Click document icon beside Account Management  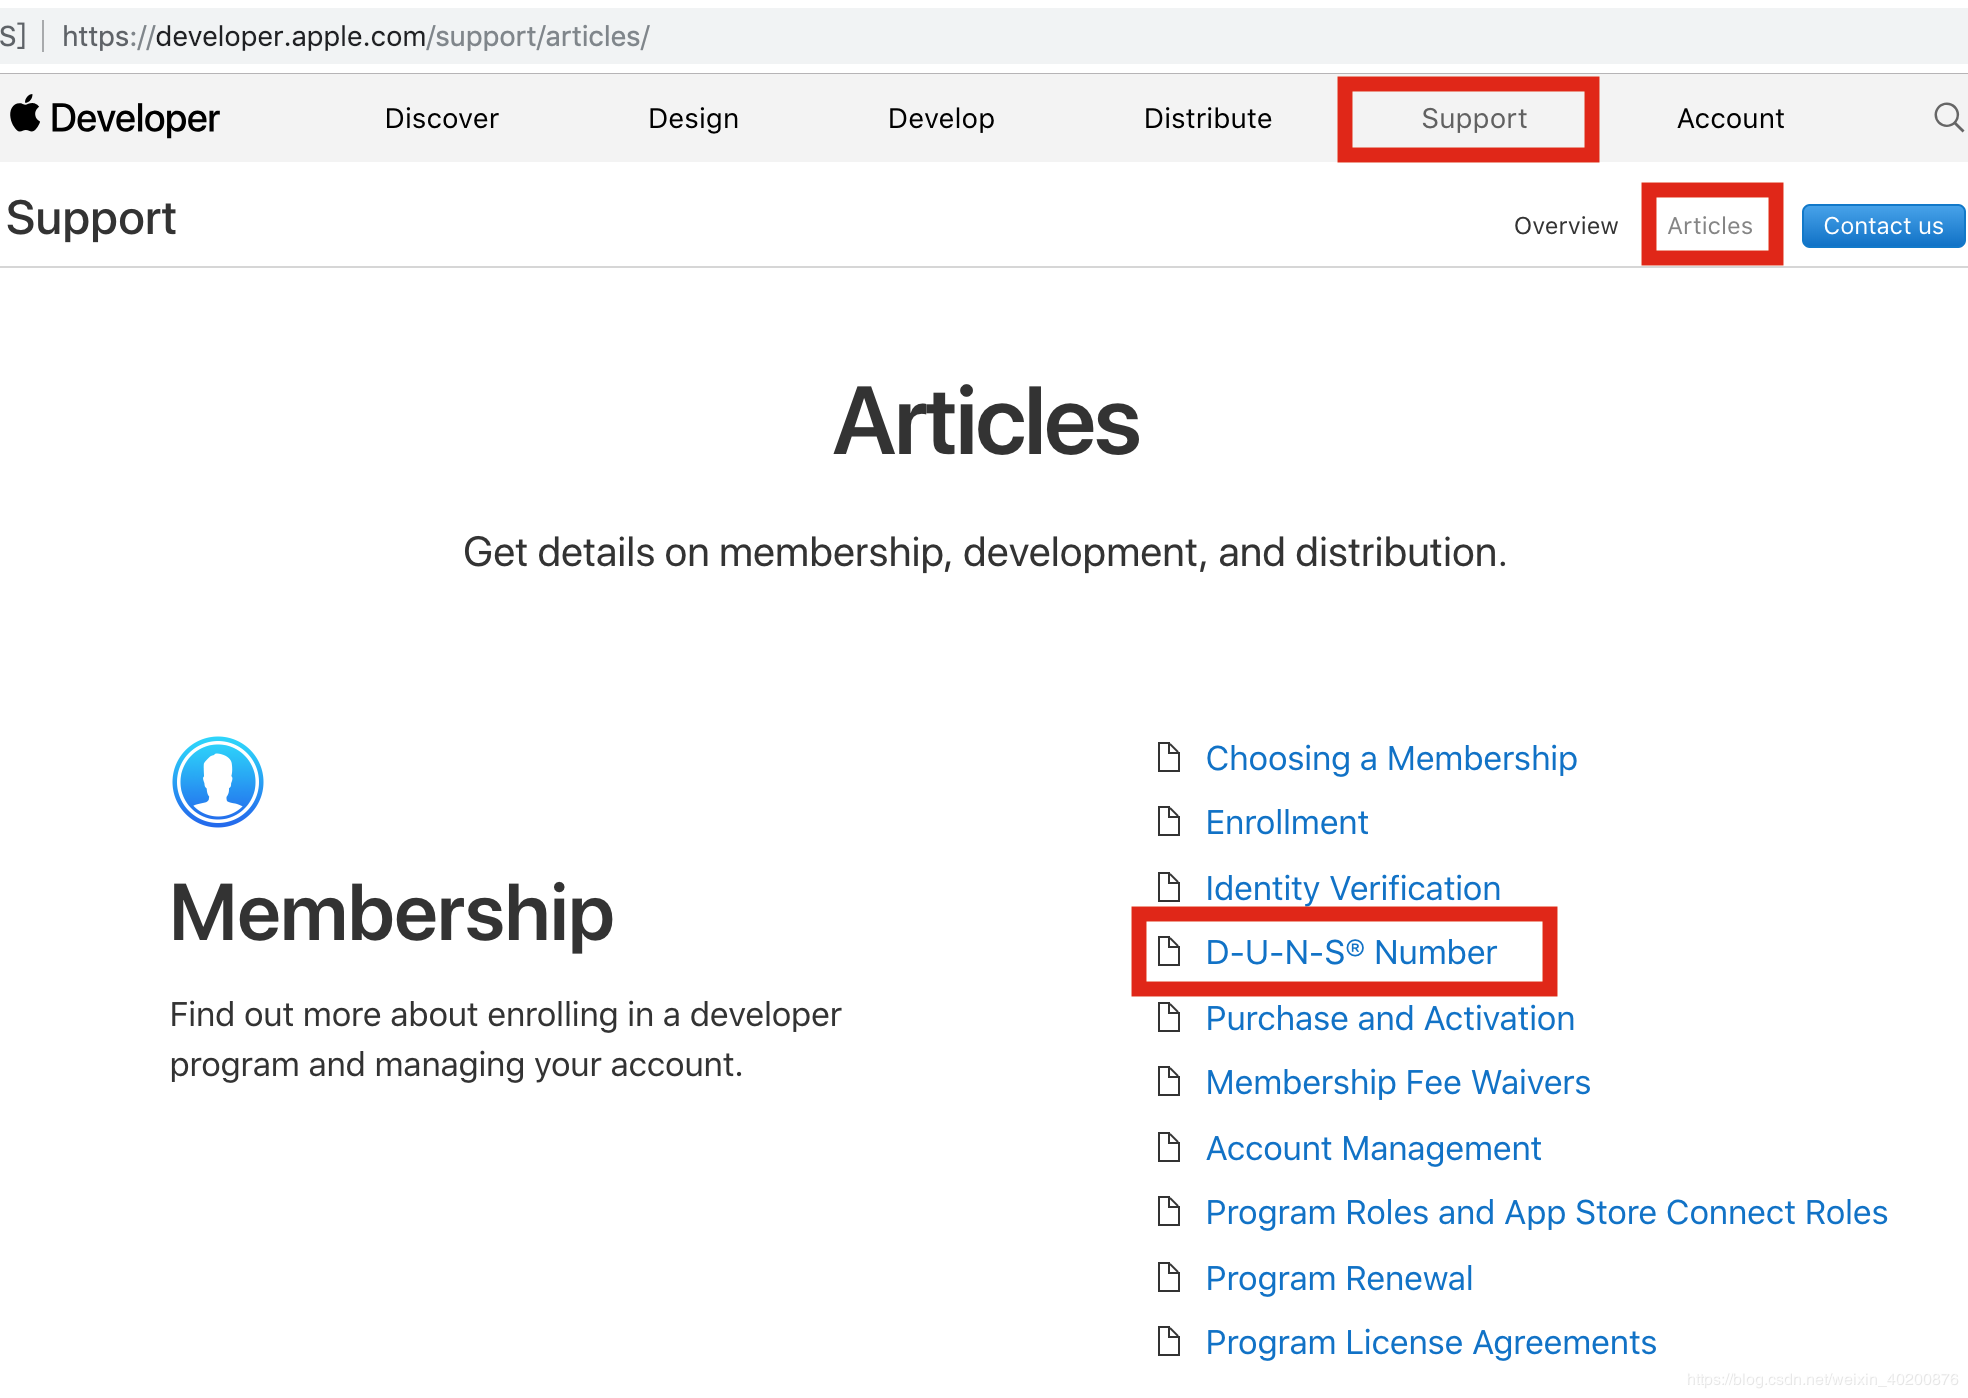coord(1168,1148)
